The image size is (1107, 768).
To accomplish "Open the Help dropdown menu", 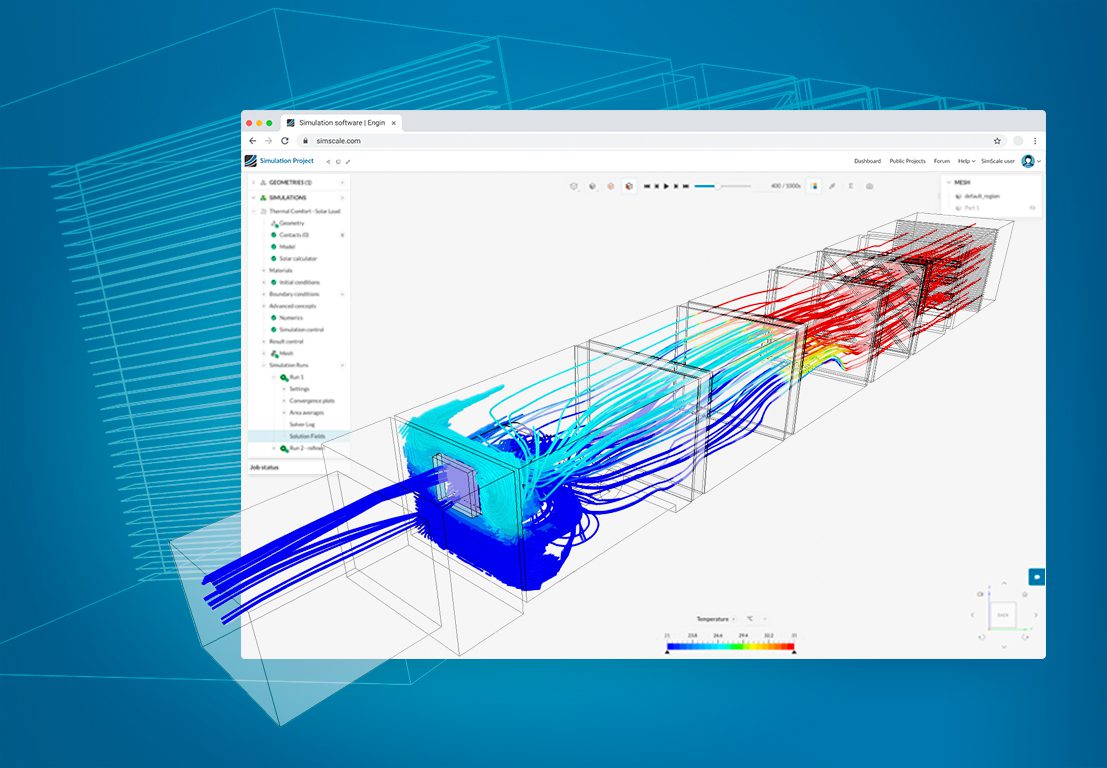I will [966, 161].
